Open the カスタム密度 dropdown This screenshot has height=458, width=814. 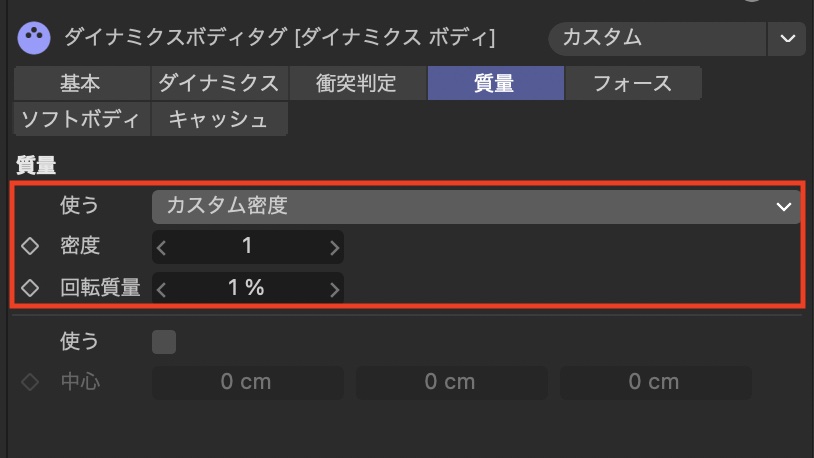point(476,206)
